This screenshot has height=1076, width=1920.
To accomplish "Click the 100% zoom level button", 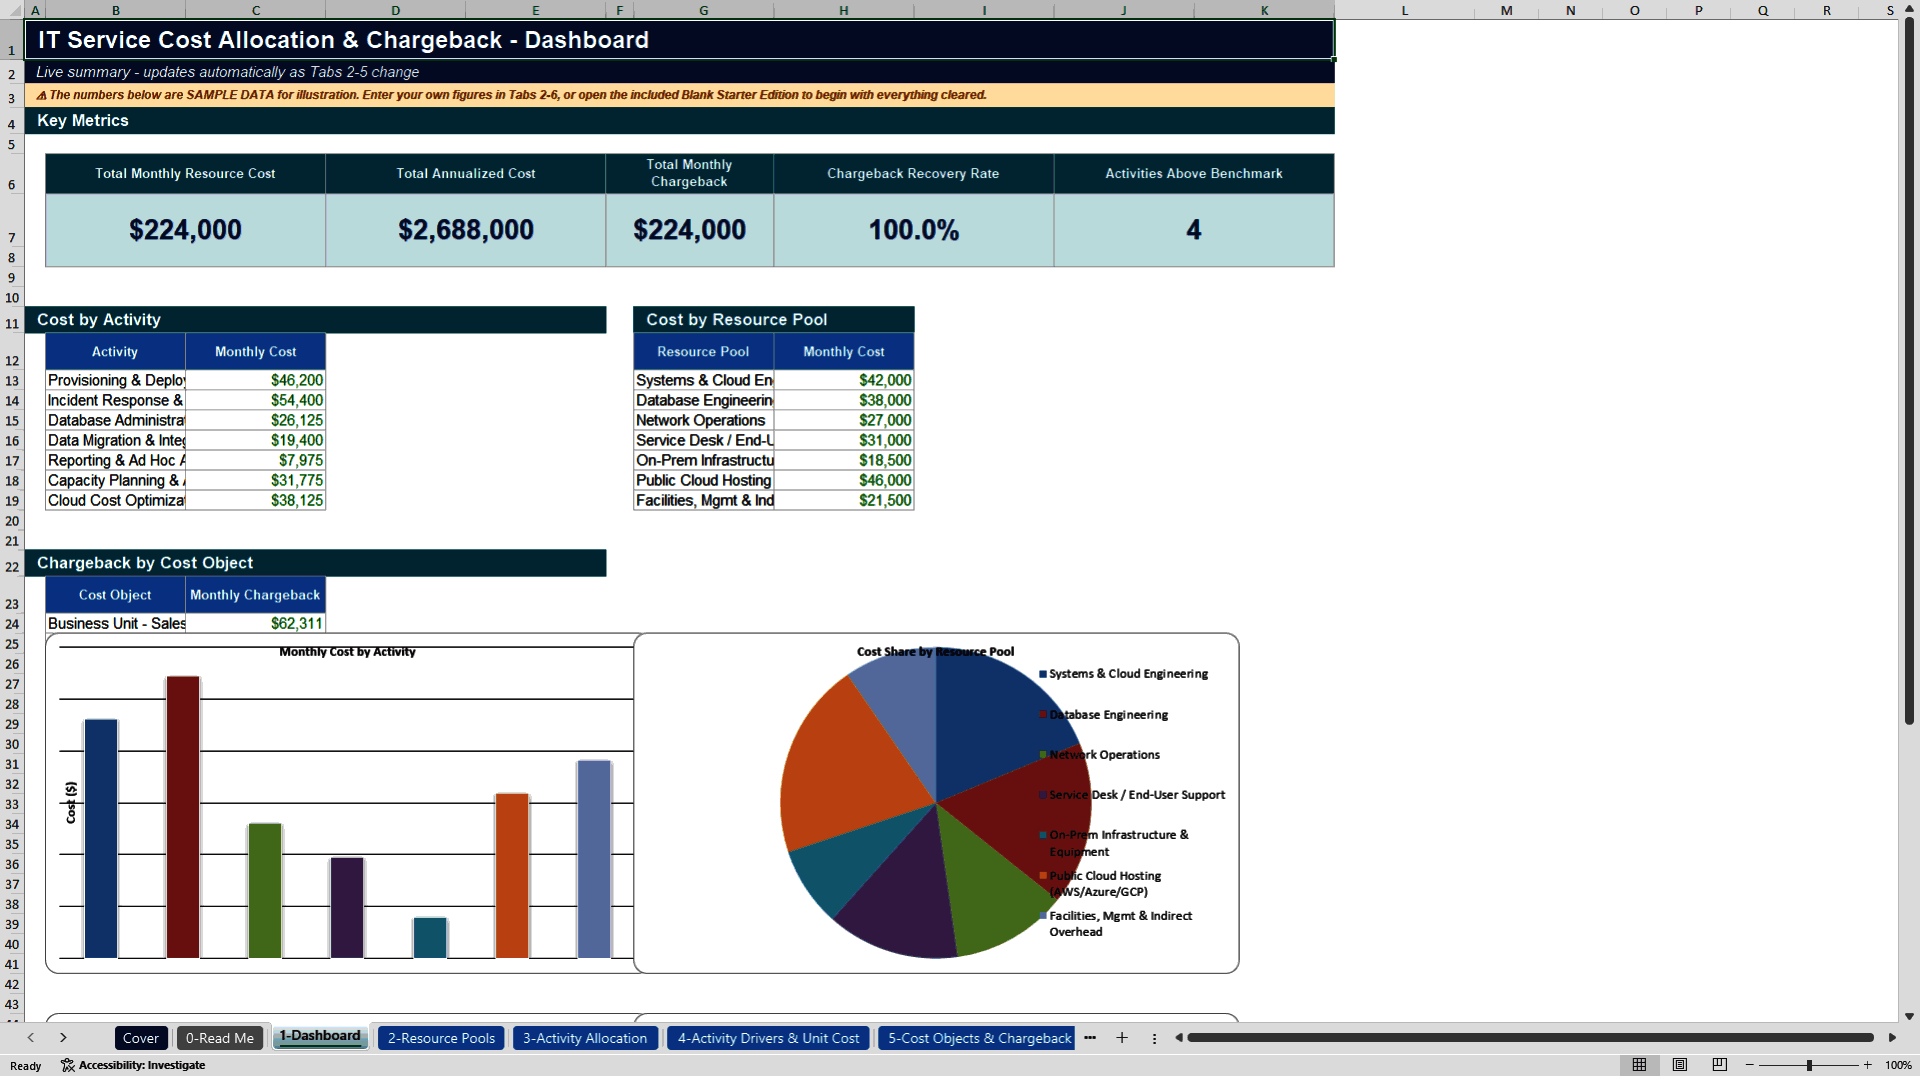I will pyautogui.click(x=1898, y=1065).
